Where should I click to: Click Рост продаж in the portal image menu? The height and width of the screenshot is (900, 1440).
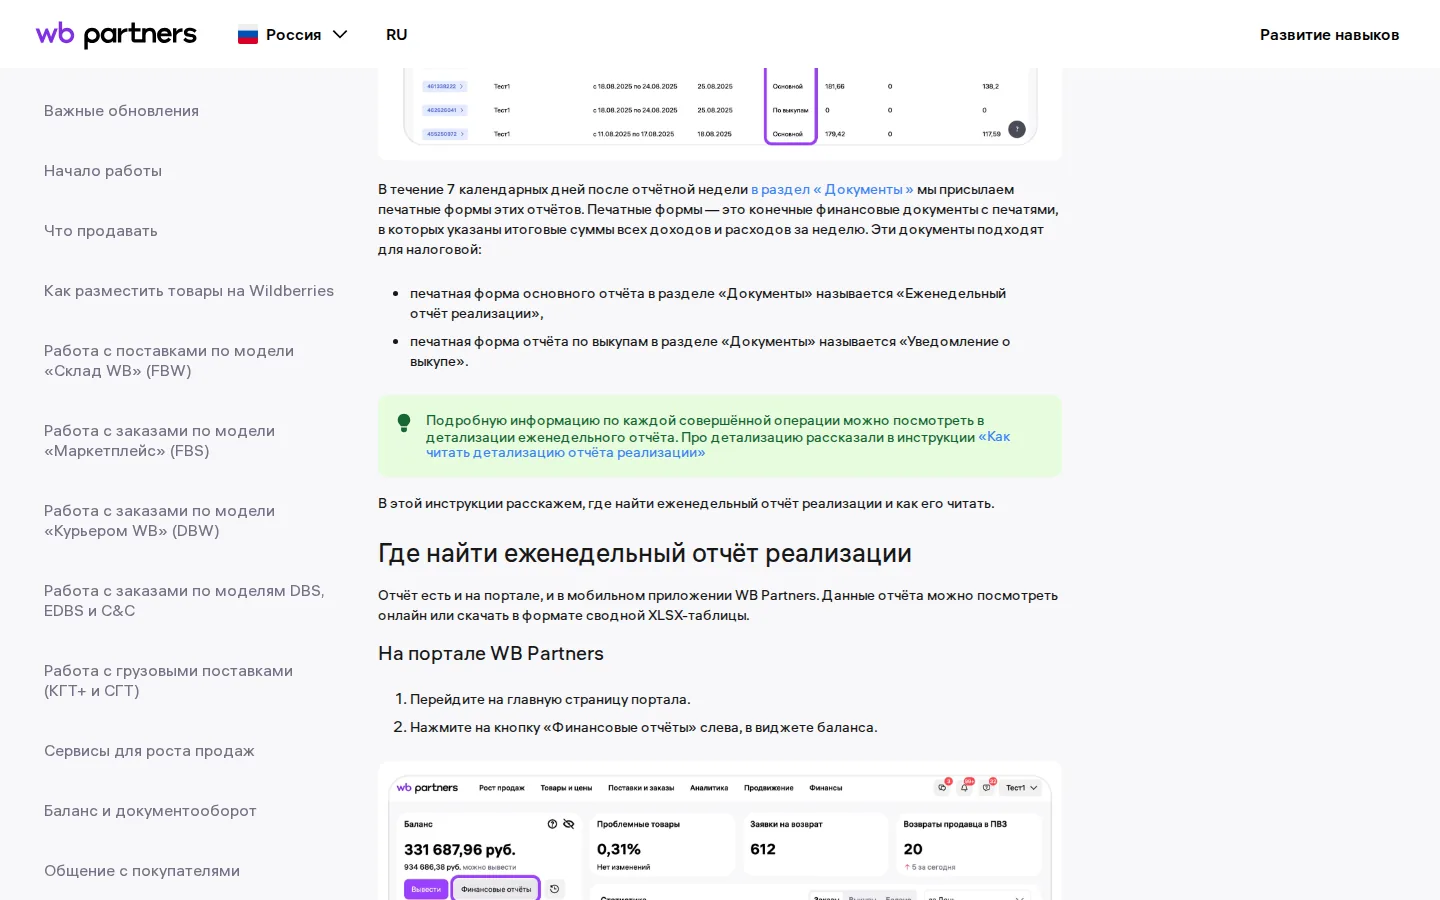tap(502, 788)
